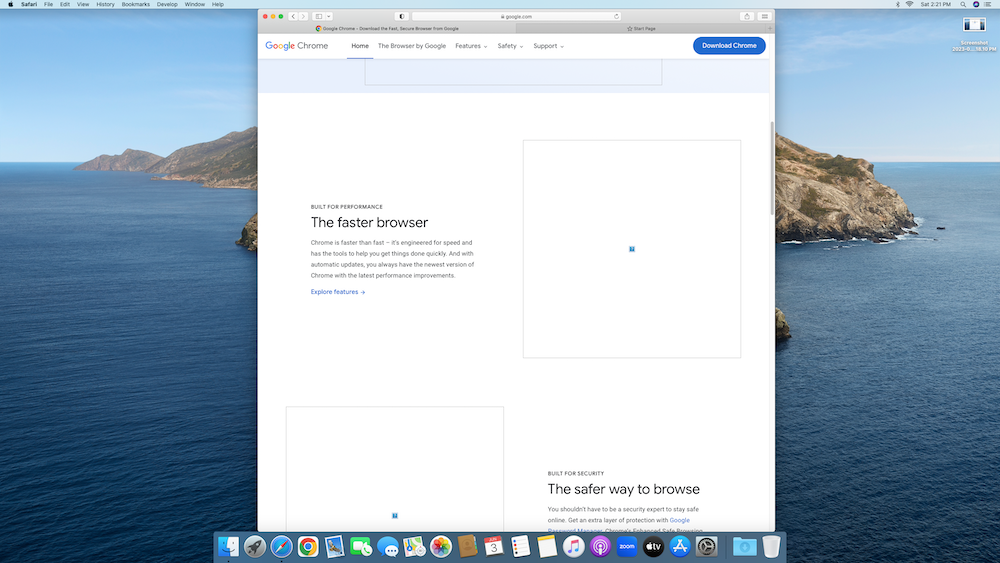Select the Screenshot file on the desktop
Screen dimensions: 1000x563
coord(974,34)
